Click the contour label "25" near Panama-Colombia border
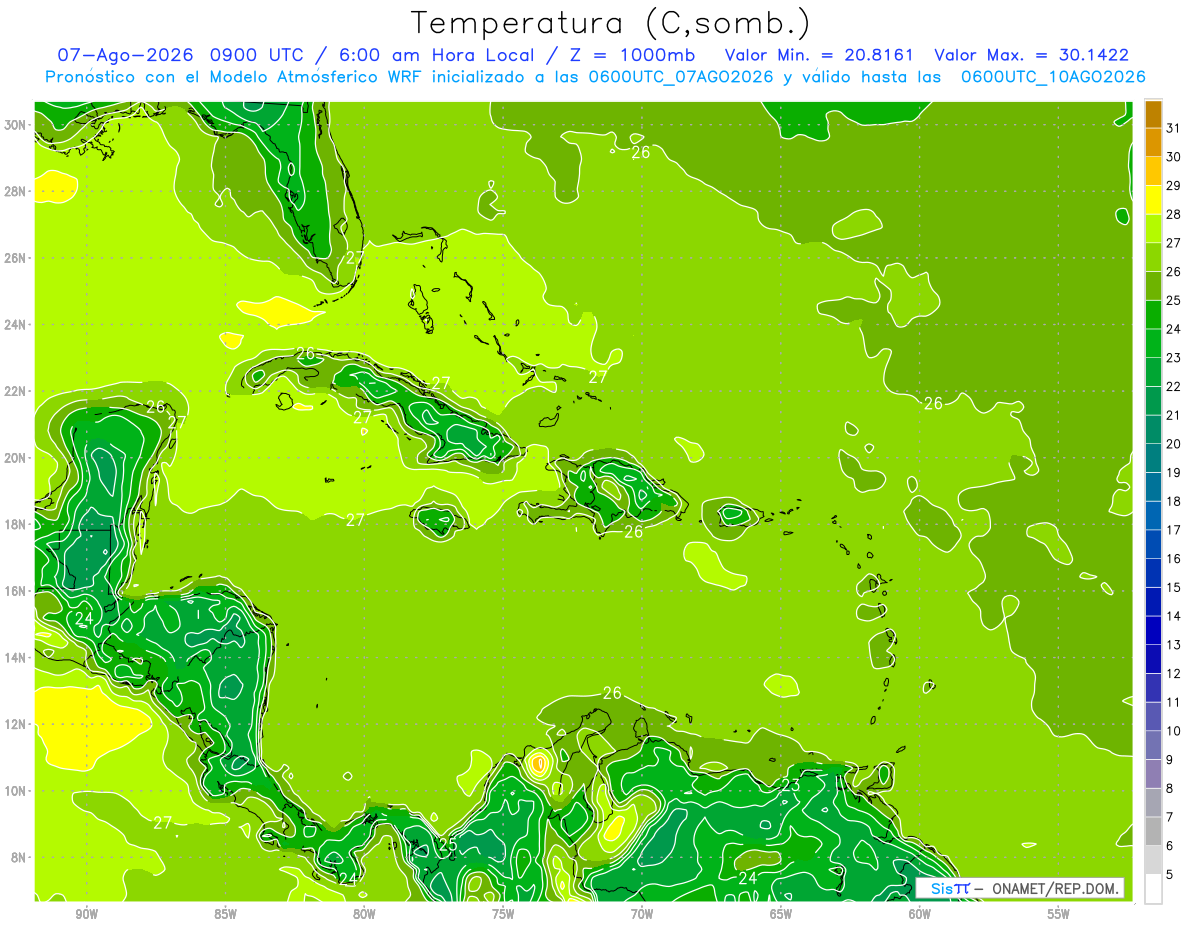The image size is (1200, 927). [448, 845]
